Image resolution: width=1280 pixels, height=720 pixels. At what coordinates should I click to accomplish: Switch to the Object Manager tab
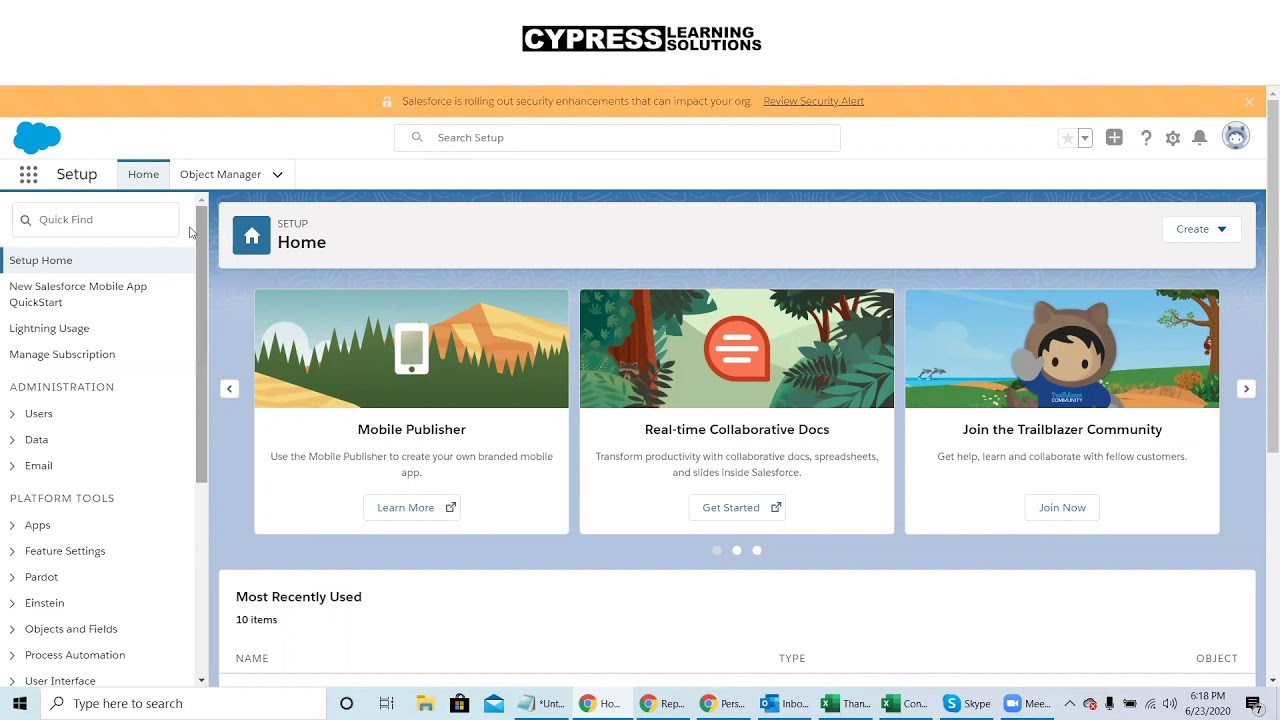[220, 174]
